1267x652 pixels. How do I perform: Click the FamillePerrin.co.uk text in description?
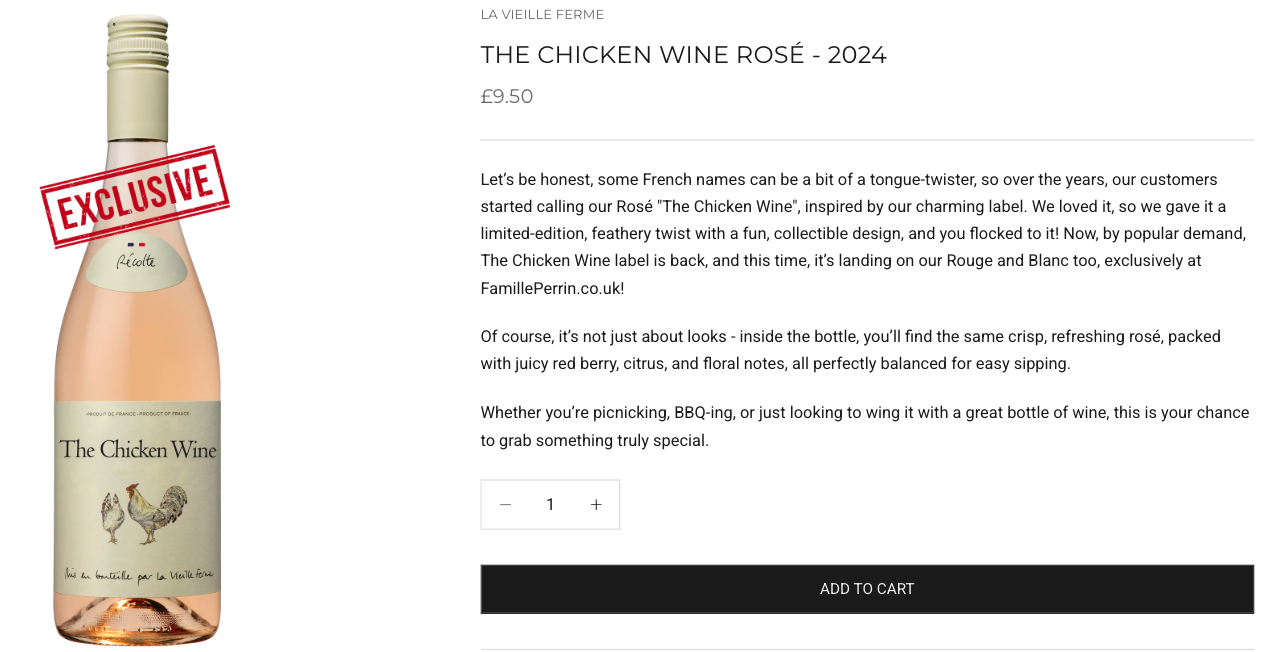click(552, 288)
